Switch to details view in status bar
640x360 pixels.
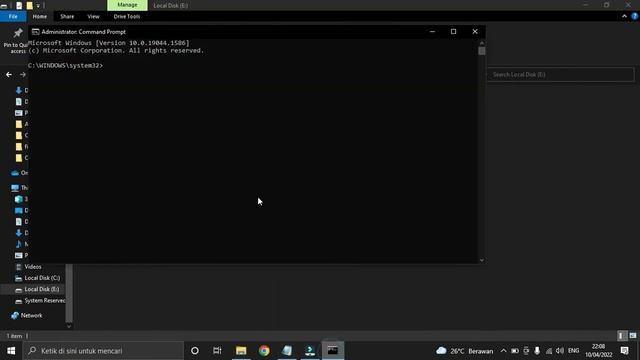(621, 336)
